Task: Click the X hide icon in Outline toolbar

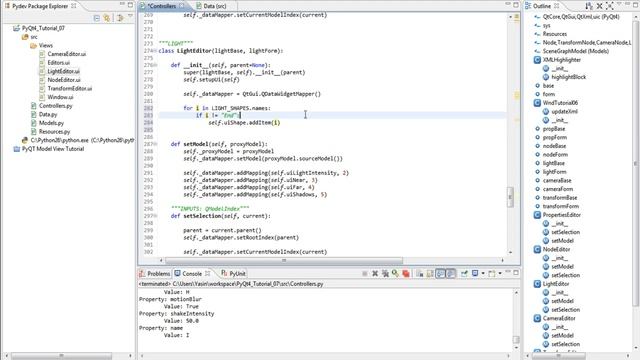Action: click(x=599, y=6)
